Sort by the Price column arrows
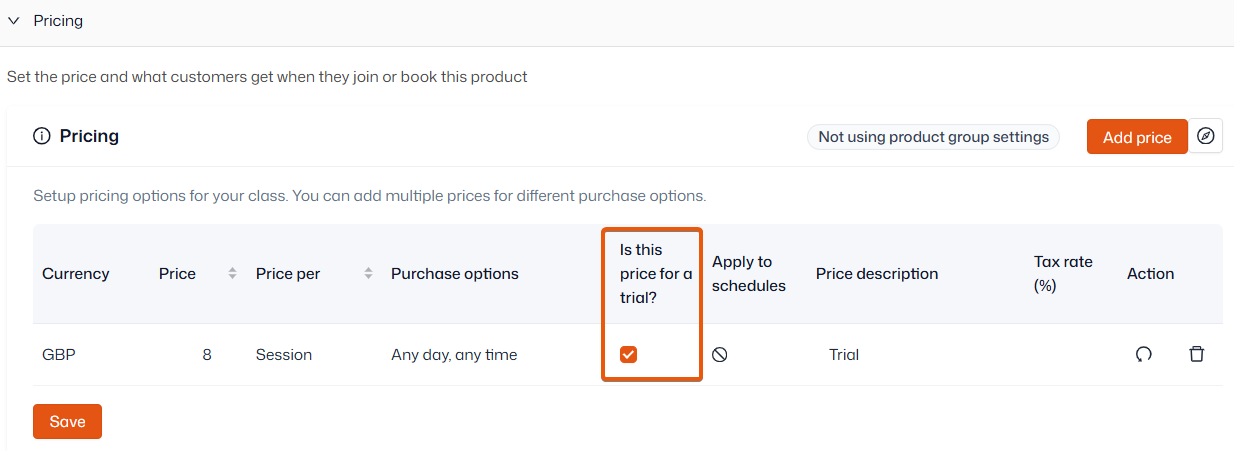 [232, 274]
